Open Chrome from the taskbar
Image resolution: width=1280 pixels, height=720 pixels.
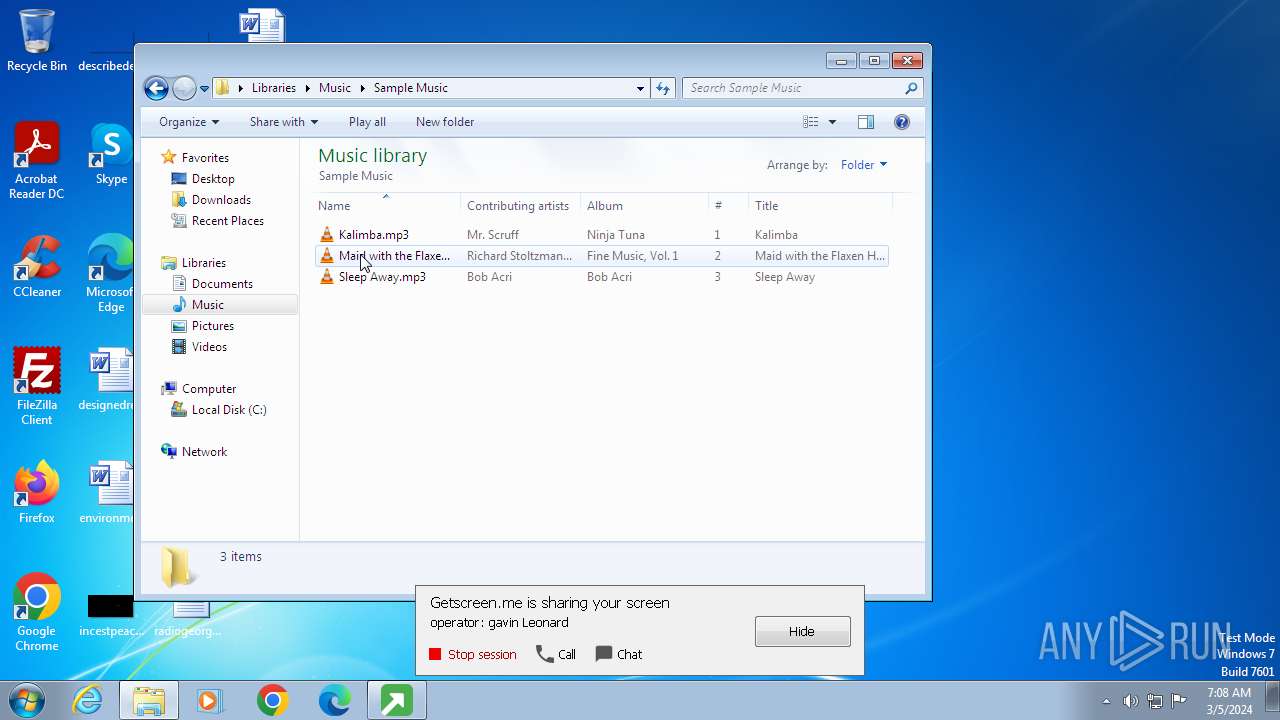[x=272, y=701]
